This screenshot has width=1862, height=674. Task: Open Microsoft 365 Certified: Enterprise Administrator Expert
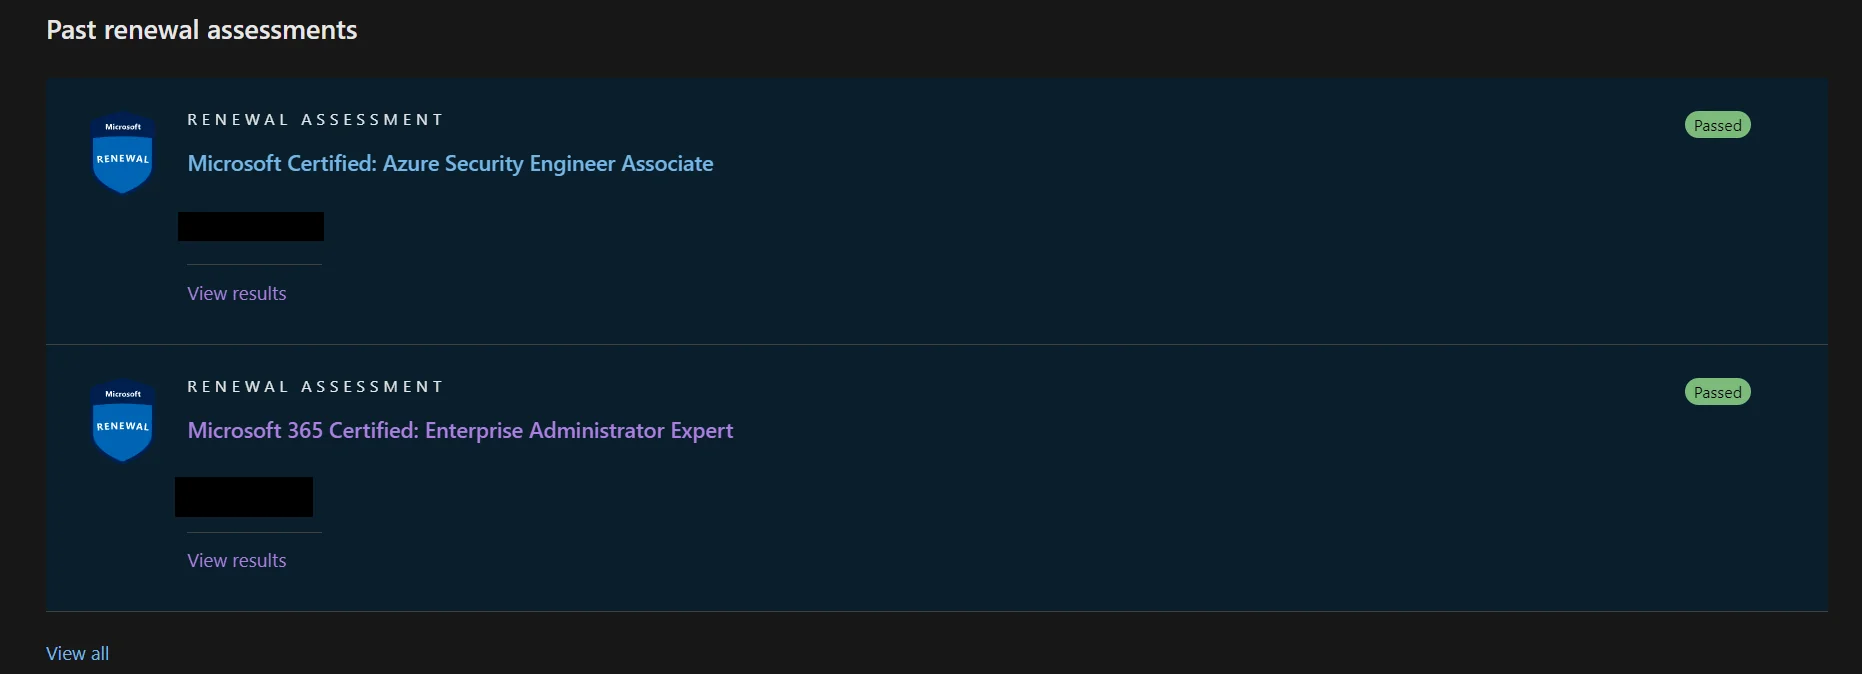(460, 430)
